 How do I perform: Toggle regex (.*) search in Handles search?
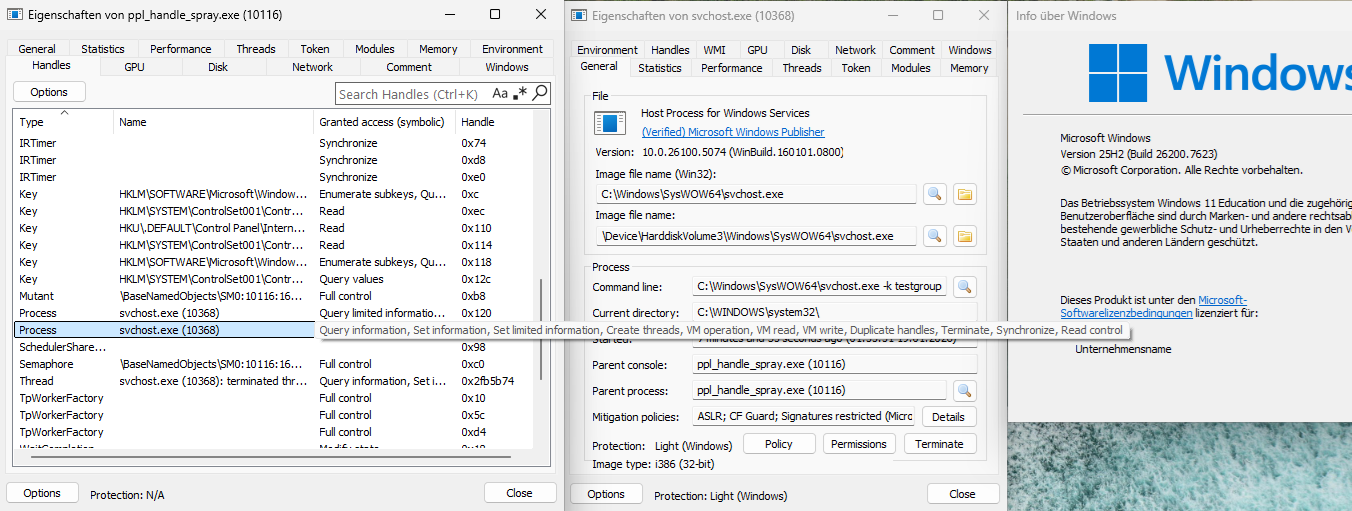[520, 93]
